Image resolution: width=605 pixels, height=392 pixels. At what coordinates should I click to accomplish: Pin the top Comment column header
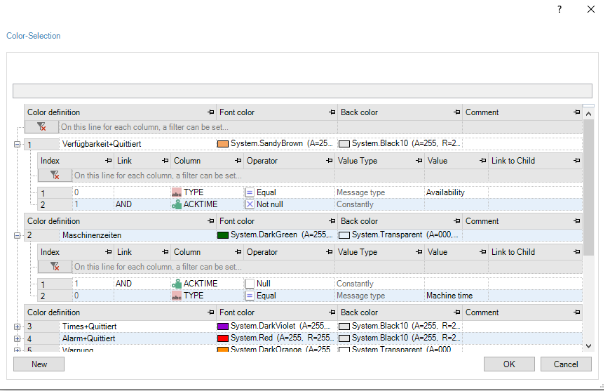[577, 112]
